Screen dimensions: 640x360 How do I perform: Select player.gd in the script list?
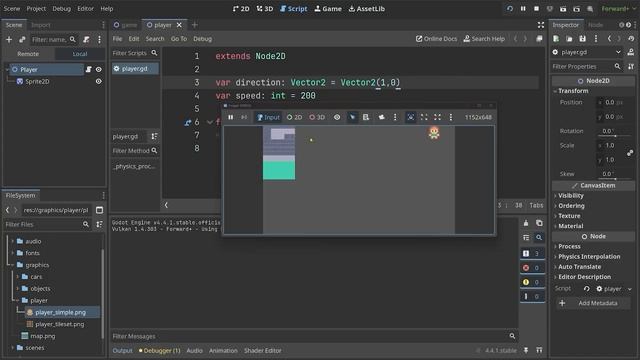[135, 69]
